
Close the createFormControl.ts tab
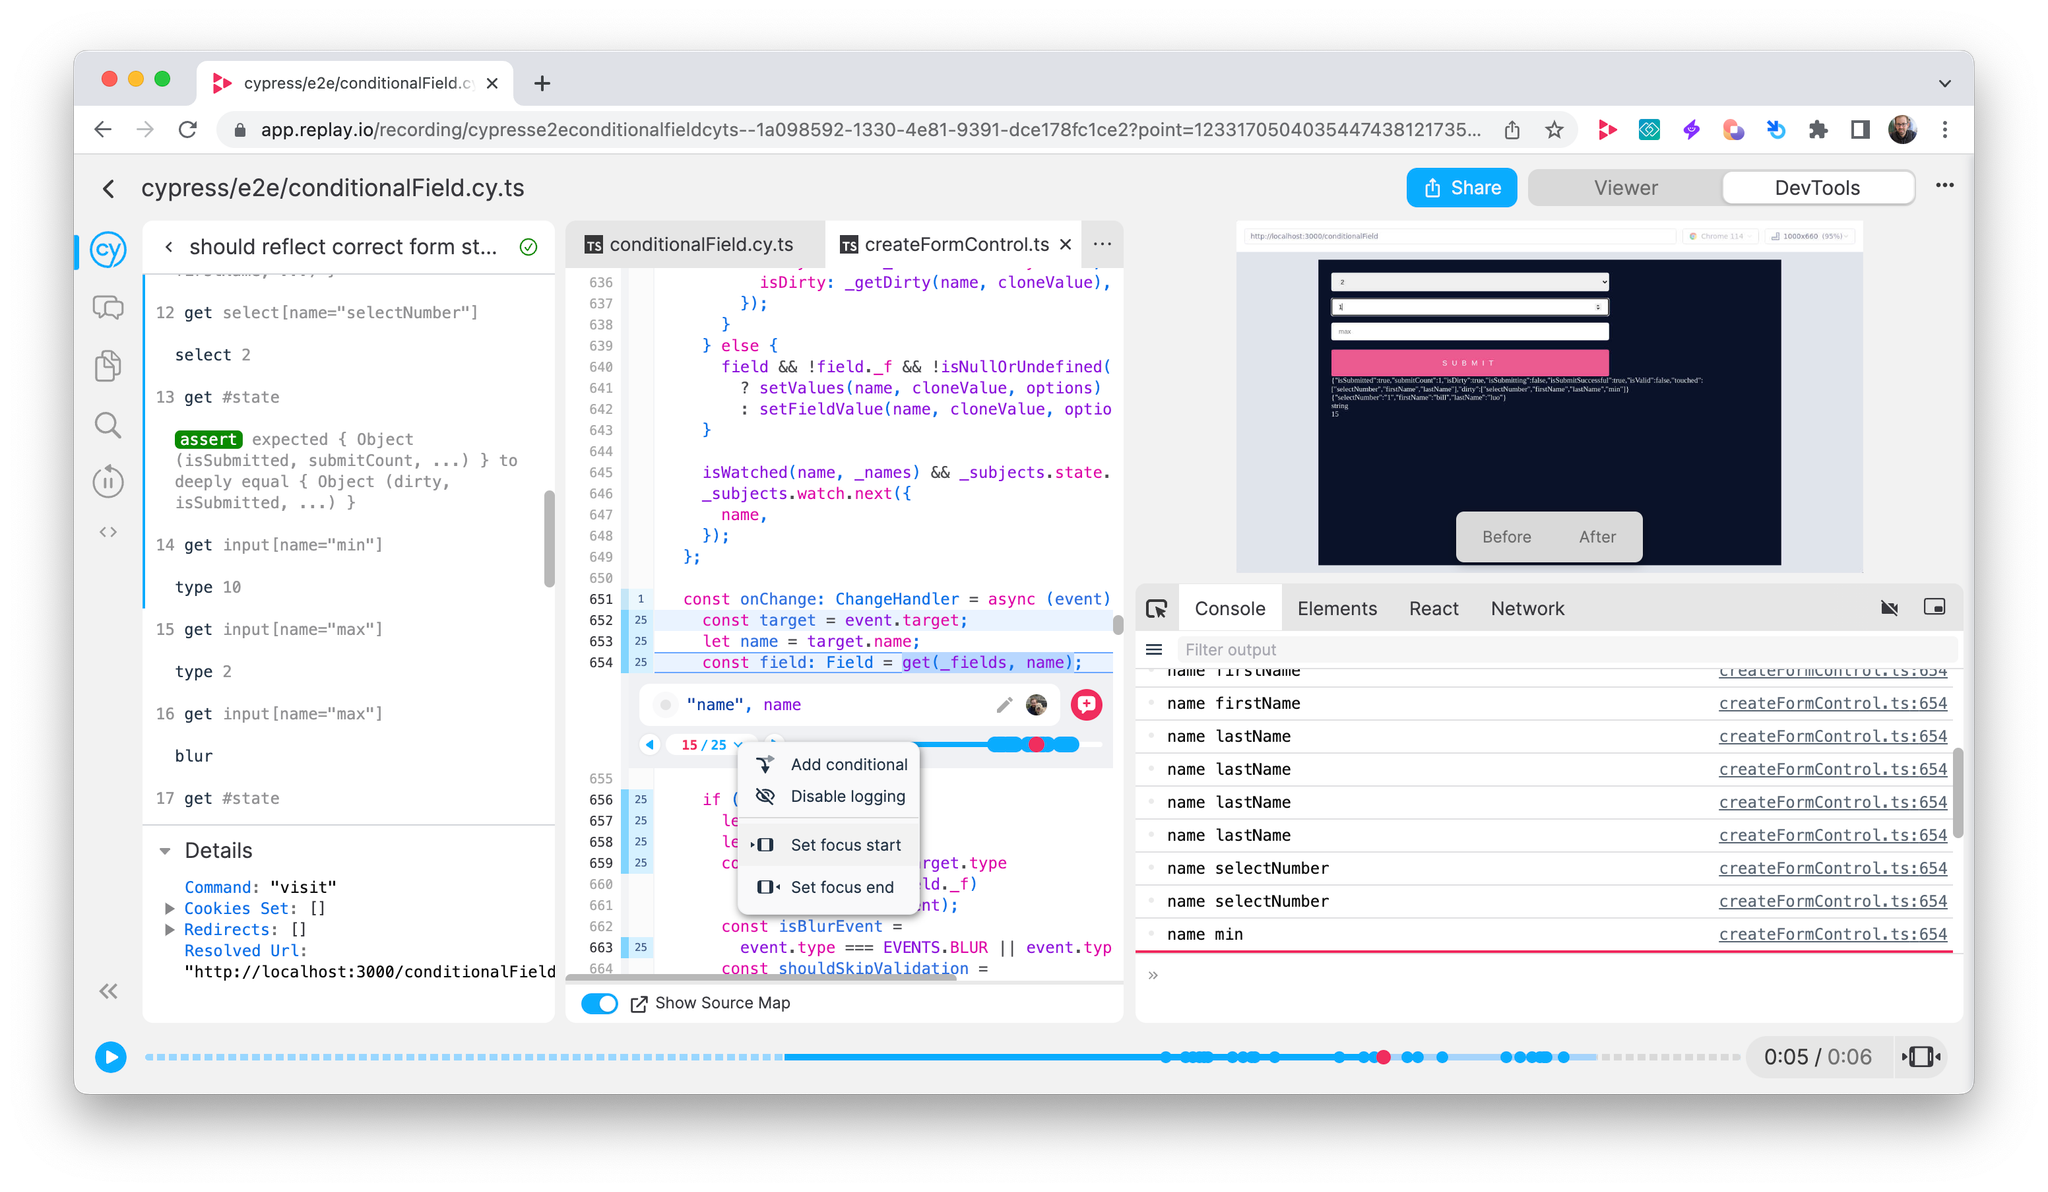click(1066, 244)
